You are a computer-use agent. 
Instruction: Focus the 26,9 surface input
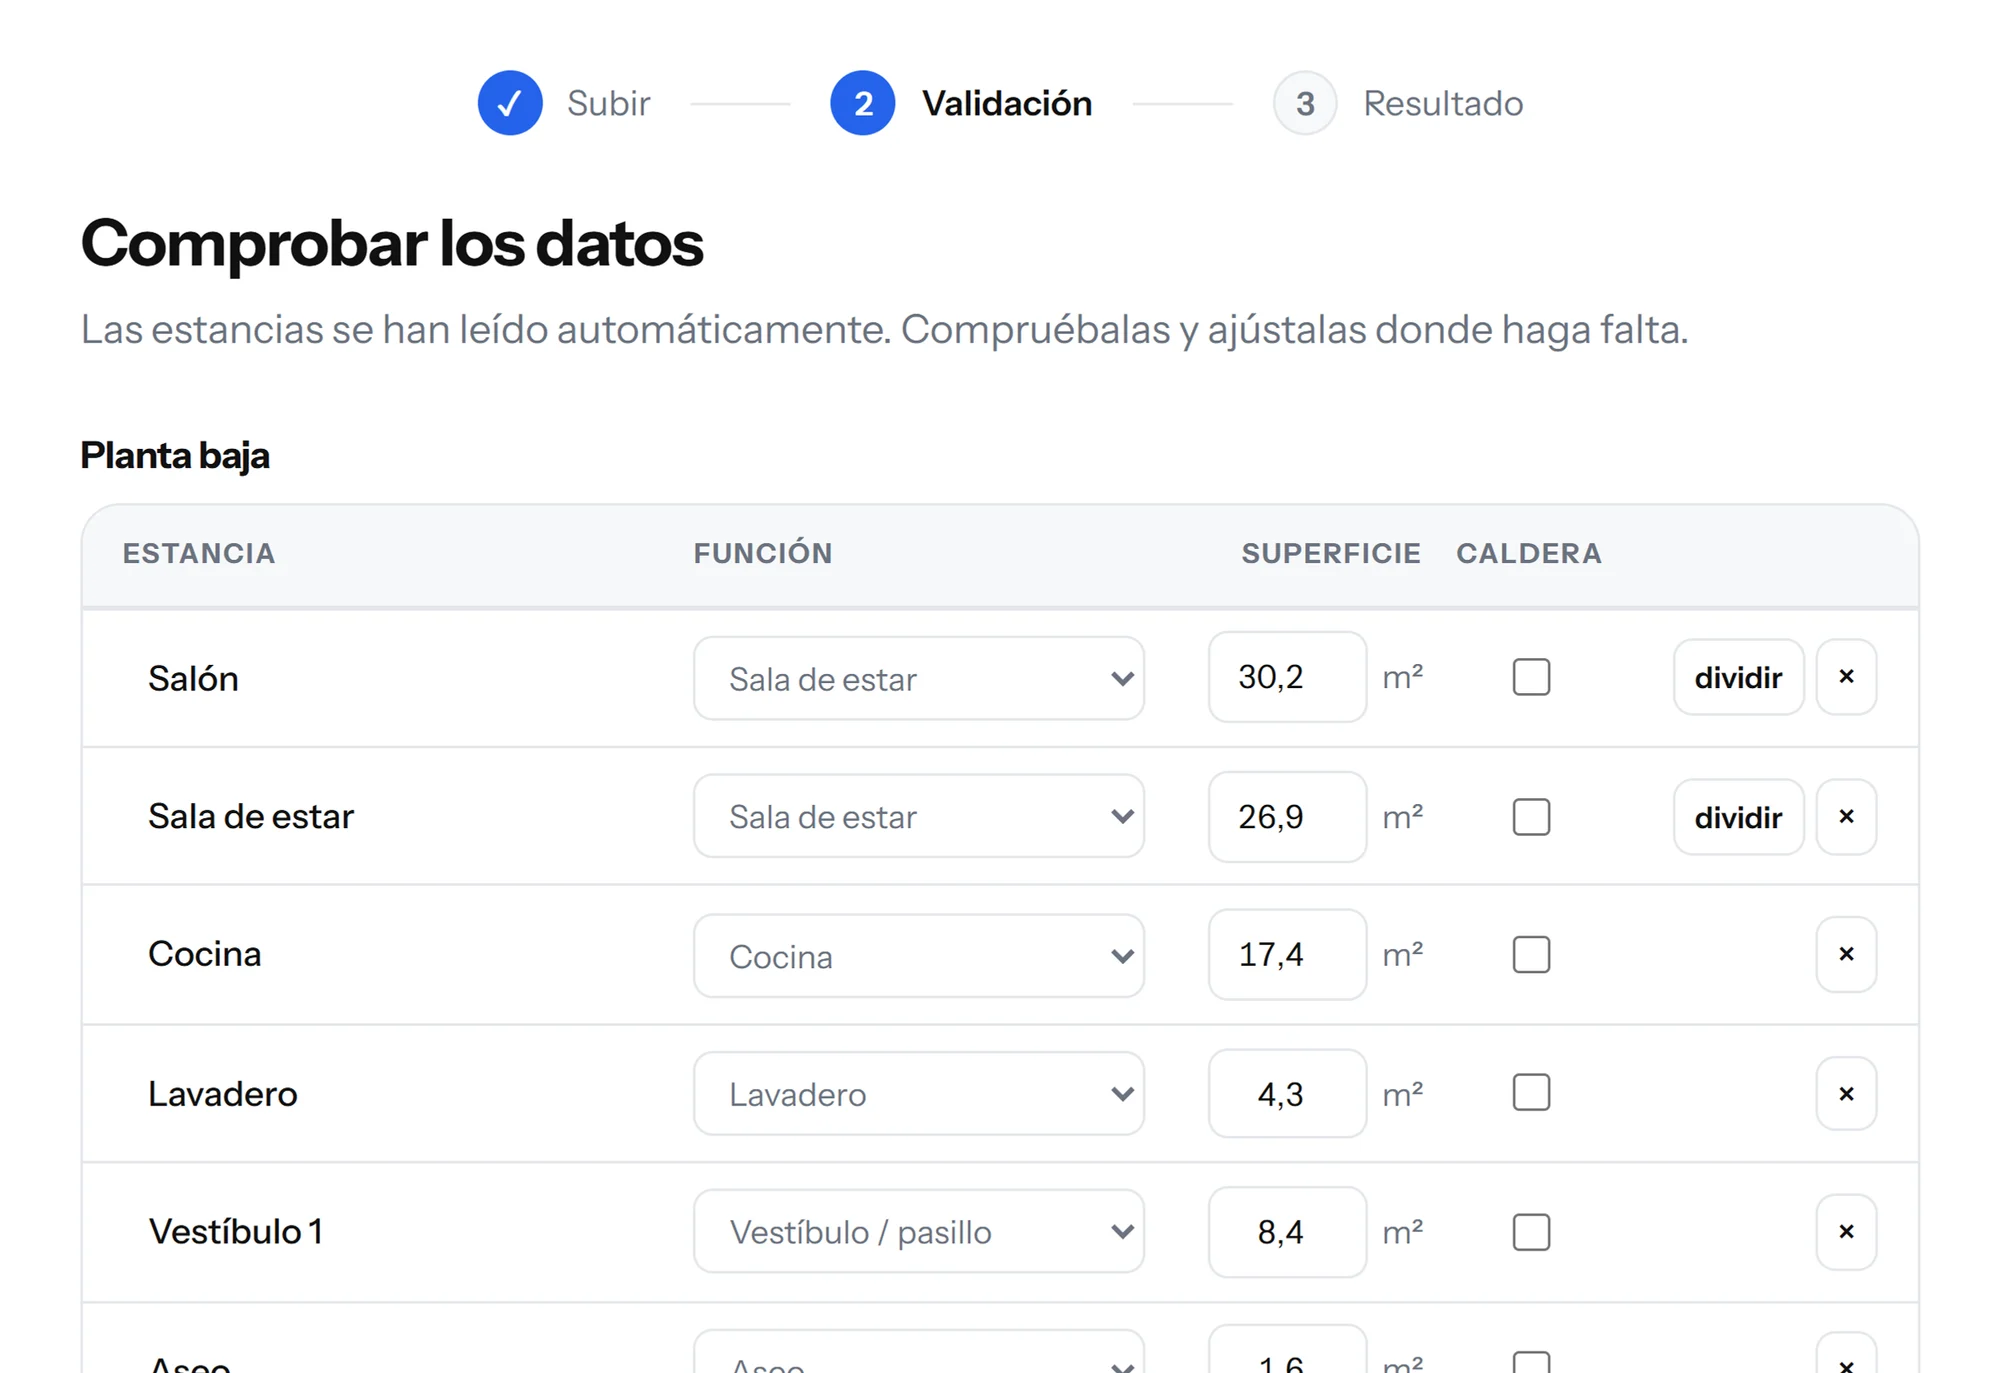click(x=1287, y=817)
